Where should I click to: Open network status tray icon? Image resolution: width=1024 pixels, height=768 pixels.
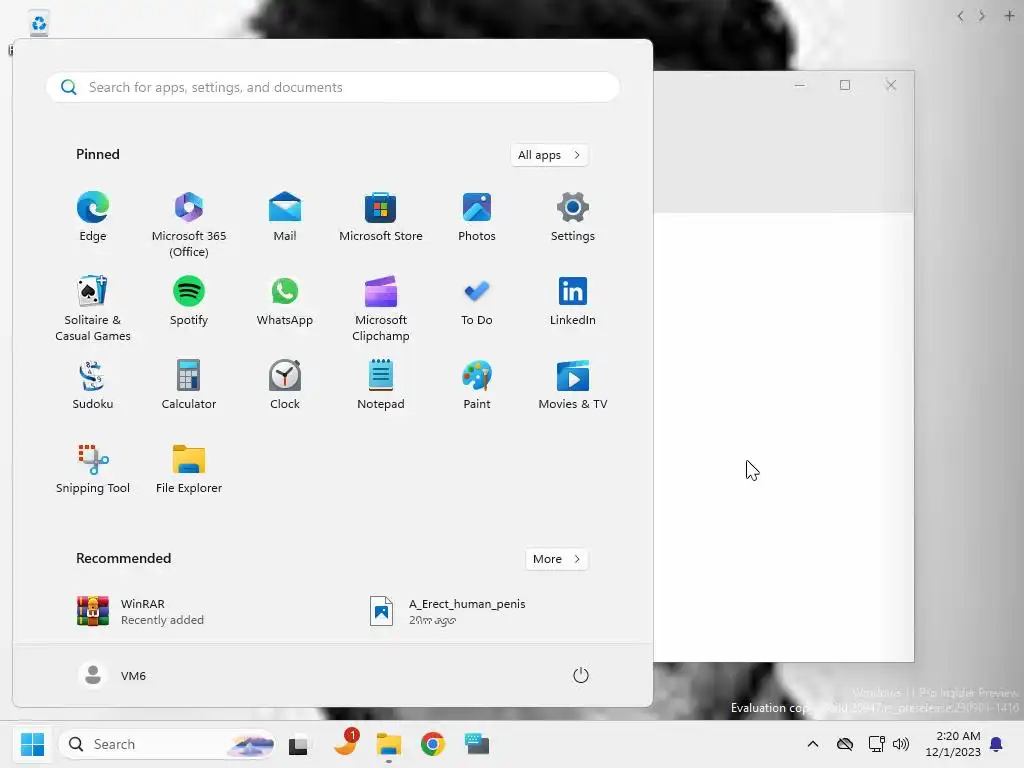click(876, 744)
